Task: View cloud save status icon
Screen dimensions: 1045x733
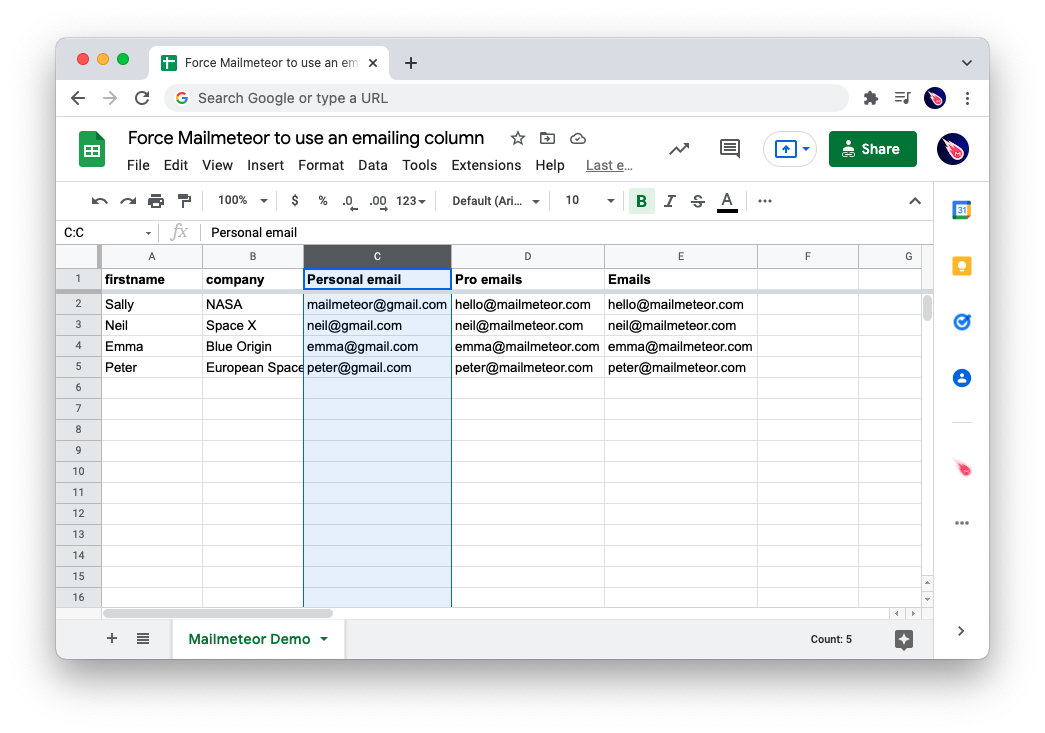Action: point(578,139)
